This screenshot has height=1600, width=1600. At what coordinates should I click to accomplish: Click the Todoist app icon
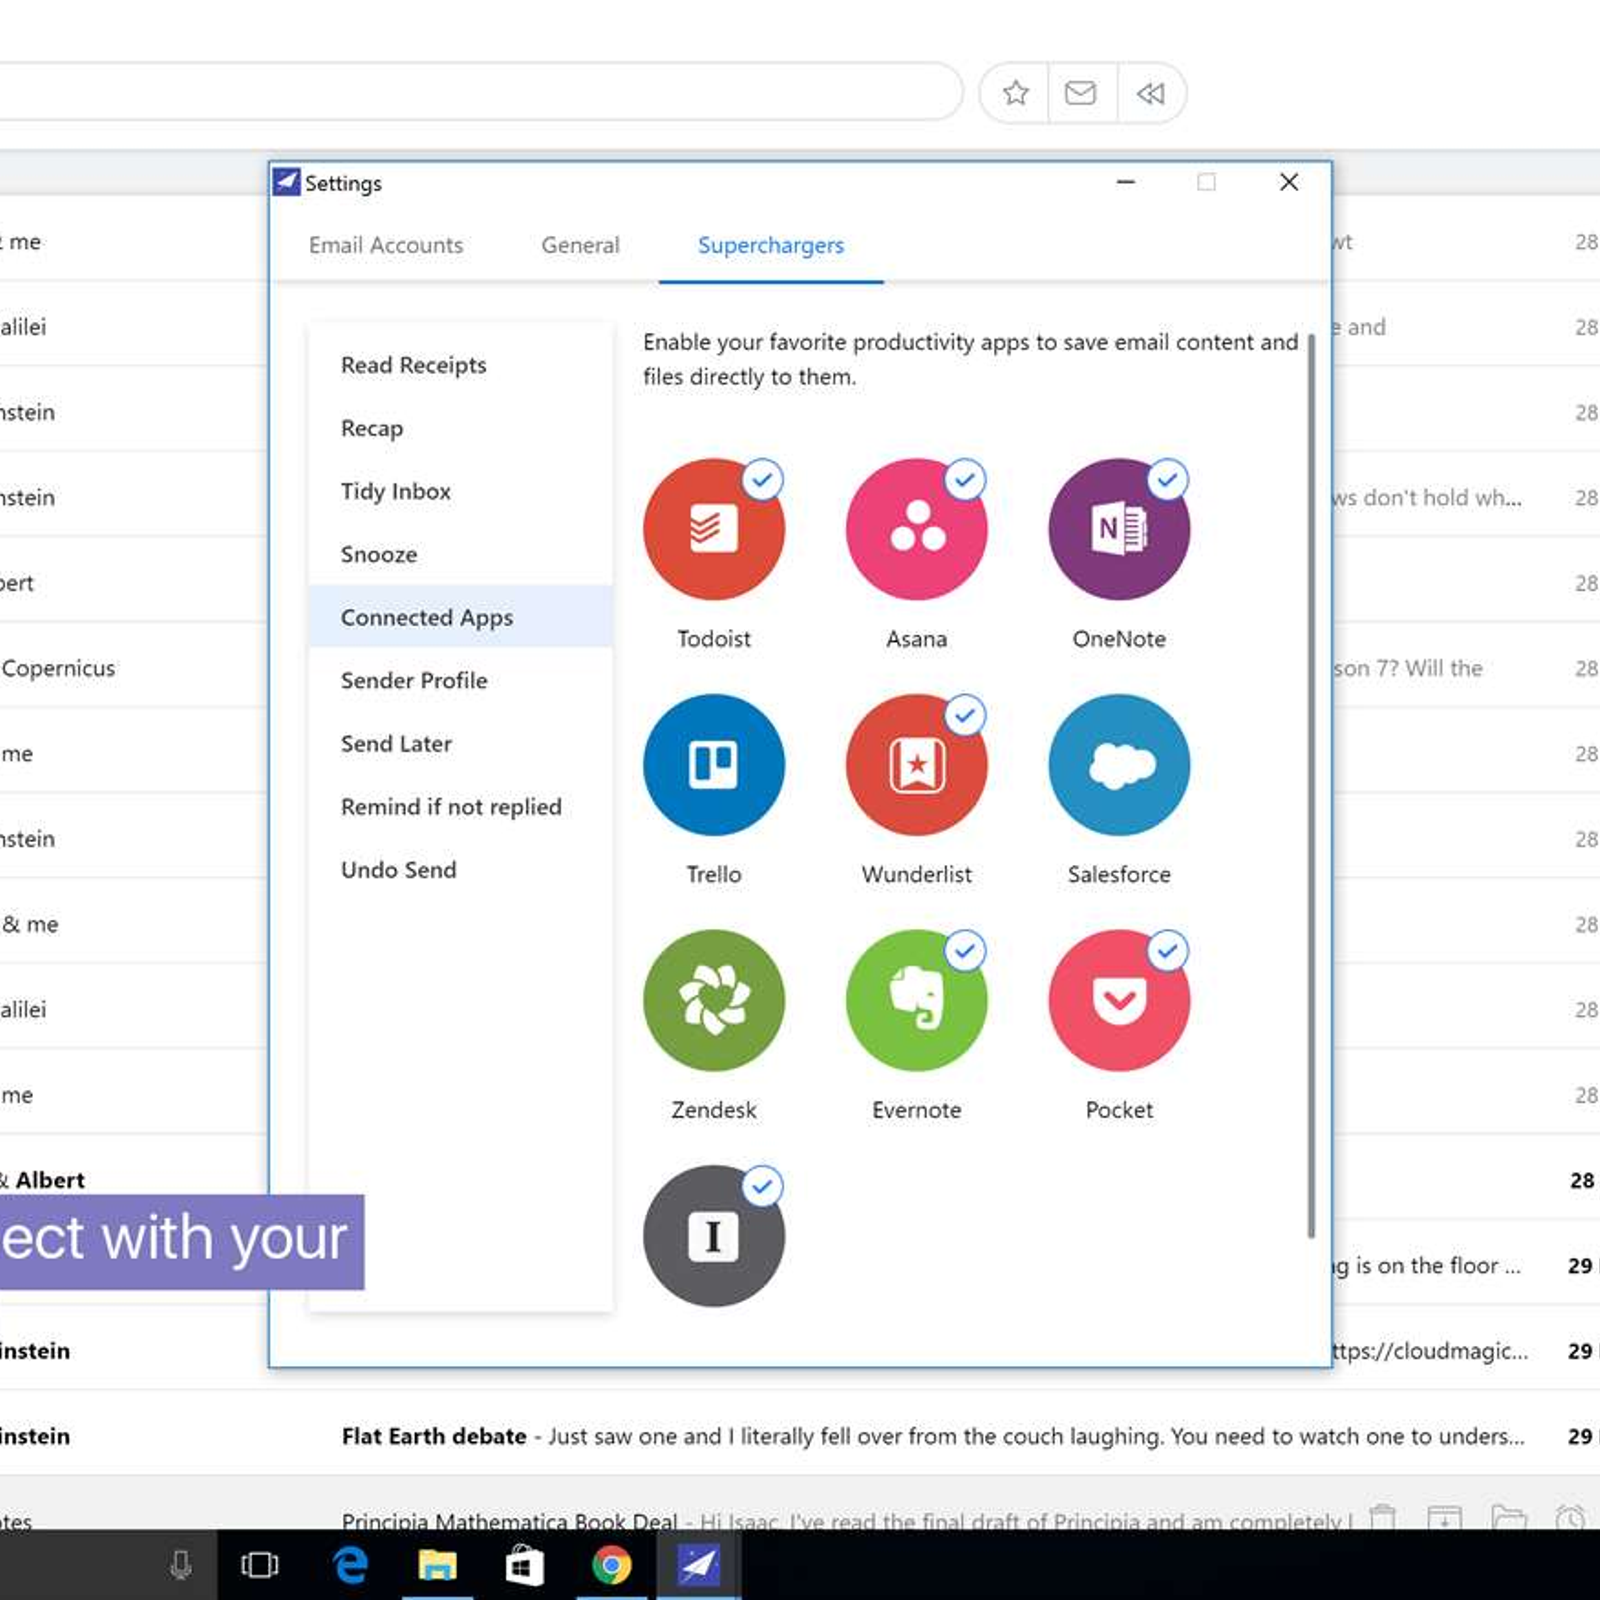(x=713, y=529)
